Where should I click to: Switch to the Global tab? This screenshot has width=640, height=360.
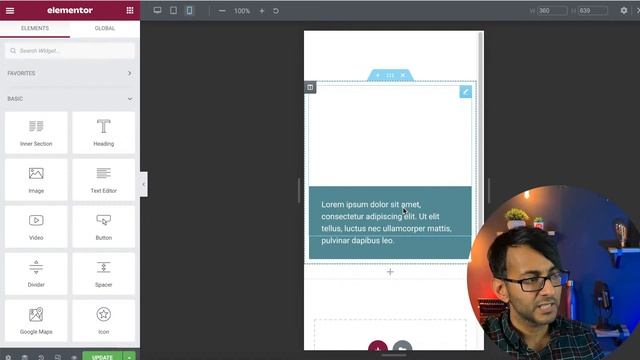105,28
